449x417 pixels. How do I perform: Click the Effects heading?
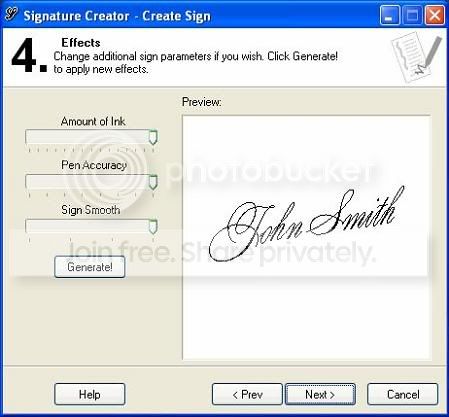[81, 43]
